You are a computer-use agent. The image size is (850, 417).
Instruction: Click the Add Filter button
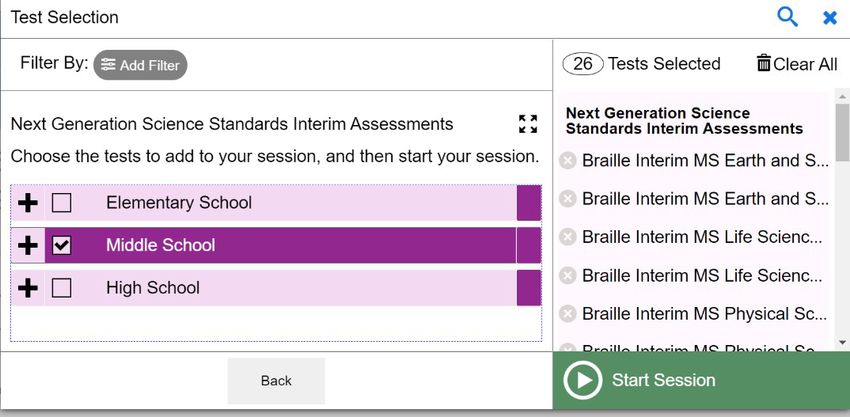click(140, 65)
